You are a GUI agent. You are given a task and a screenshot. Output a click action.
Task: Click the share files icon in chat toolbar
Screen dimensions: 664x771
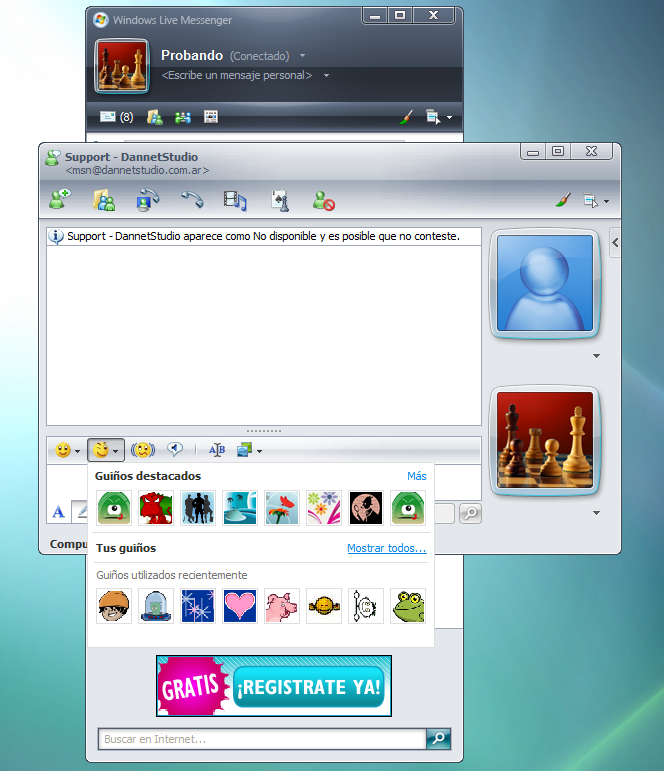104,201
